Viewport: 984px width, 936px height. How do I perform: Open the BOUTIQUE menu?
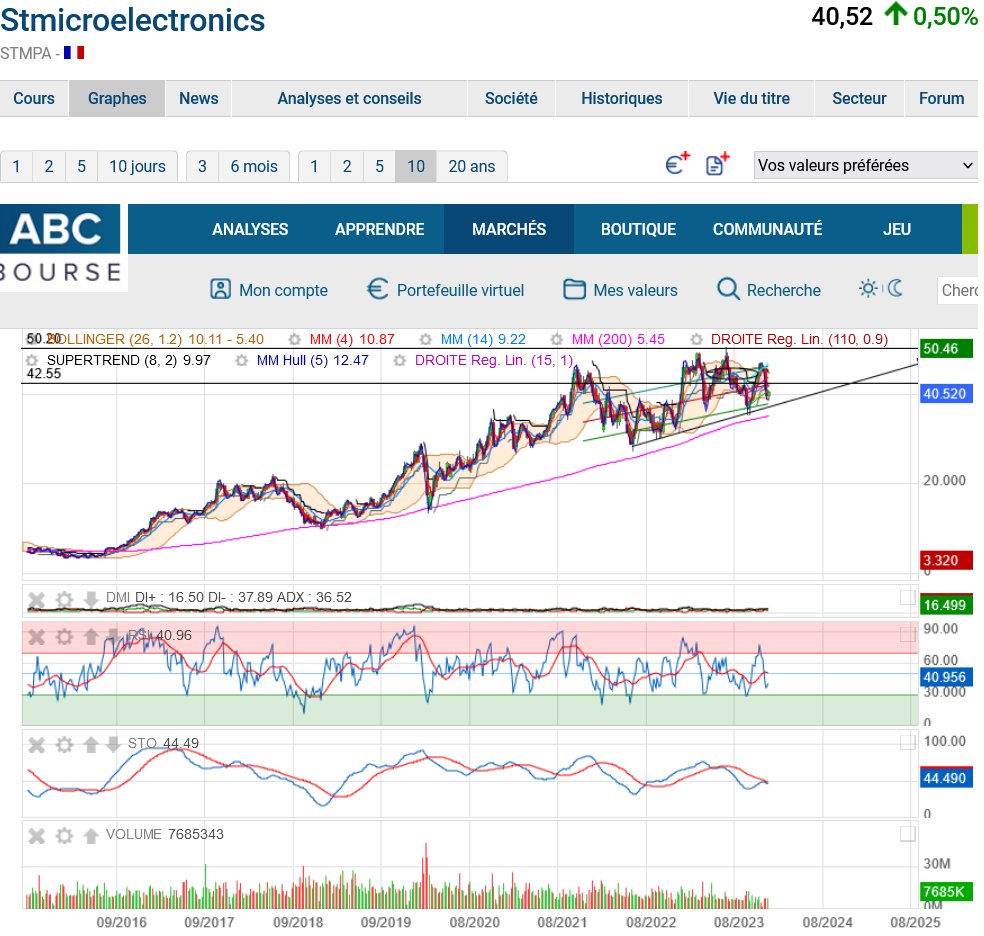coord(638,229)
